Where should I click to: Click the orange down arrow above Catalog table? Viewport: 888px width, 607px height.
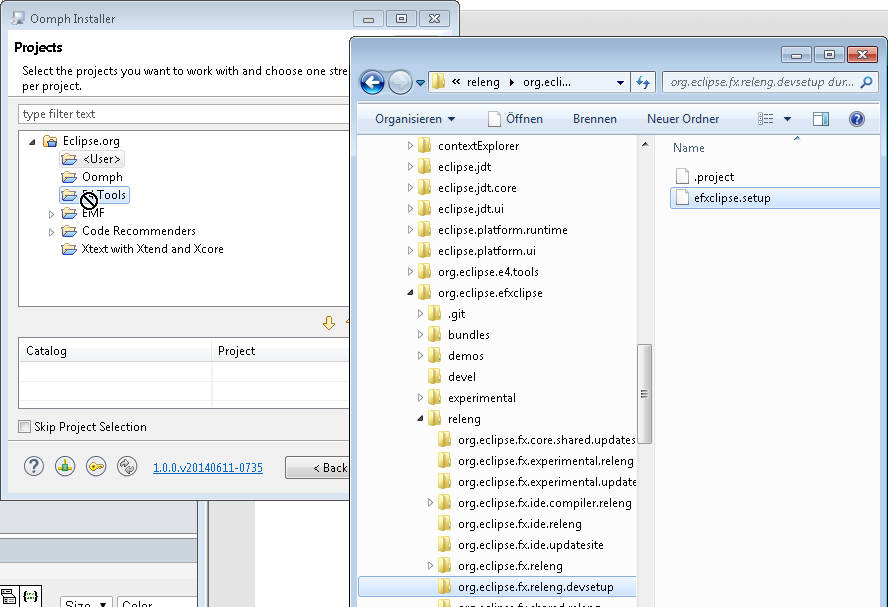point(328,323)
